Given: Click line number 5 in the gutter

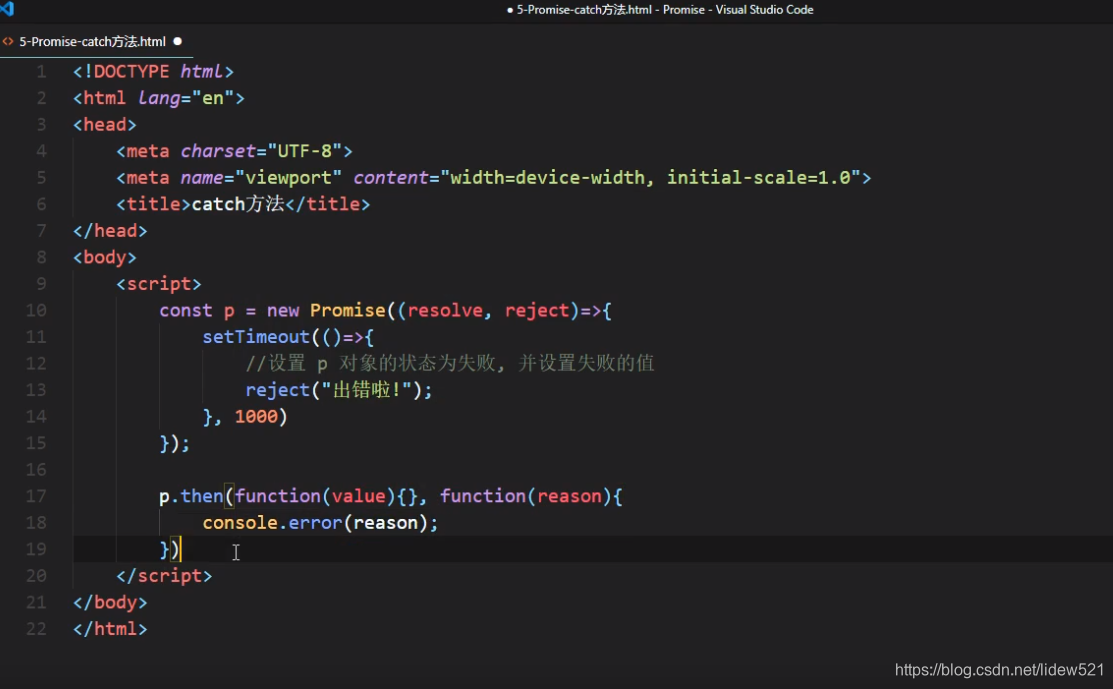Looking at the screenshot, I should click(x=41, y=177).
